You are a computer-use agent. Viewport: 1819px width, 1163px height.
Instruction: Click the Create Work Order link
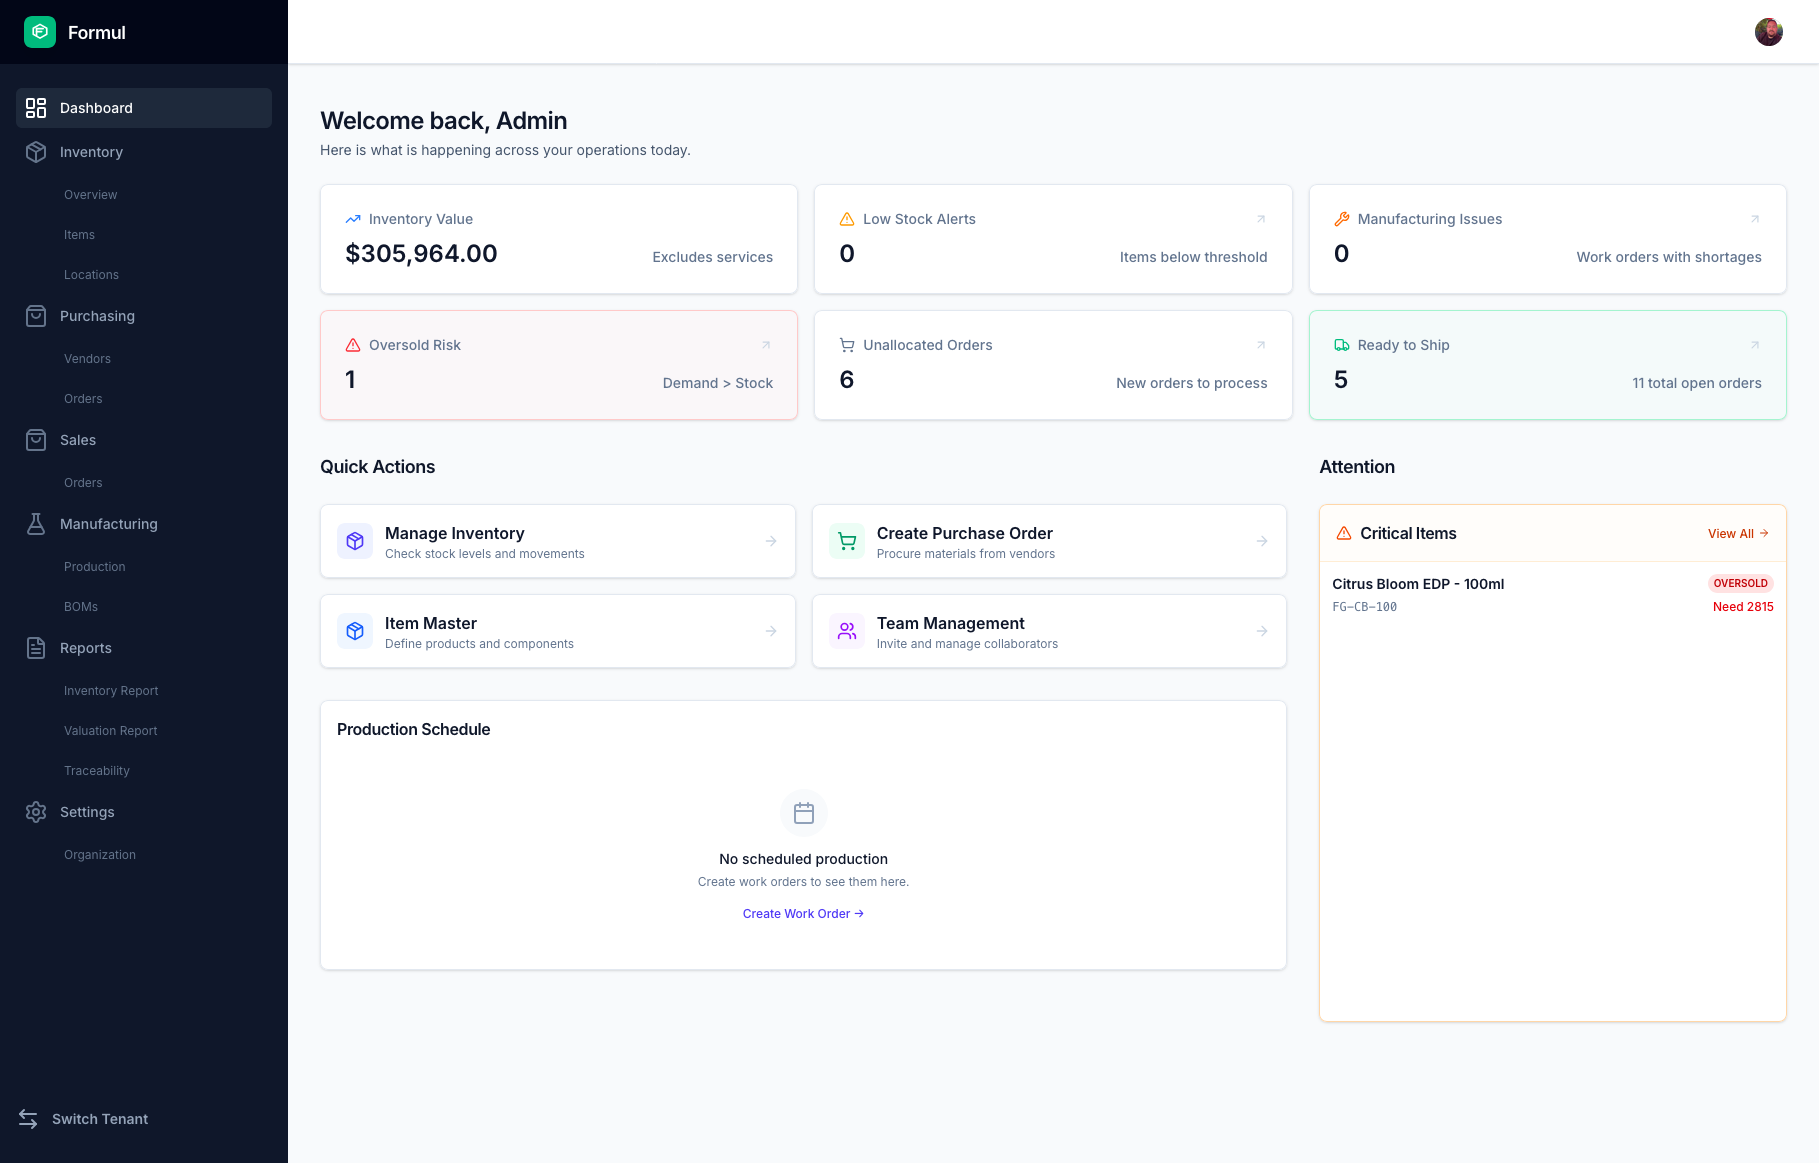(x=803, y=913)
